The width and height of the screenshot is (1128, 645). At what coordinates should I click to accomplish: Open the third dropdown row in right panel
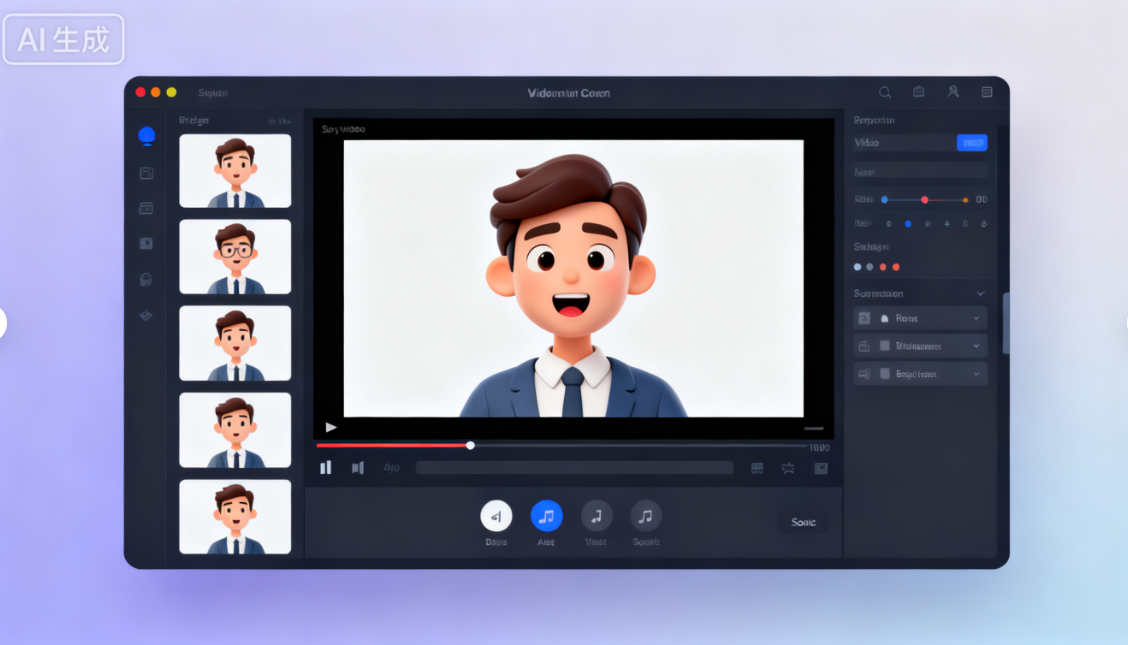tap(976, 374)
